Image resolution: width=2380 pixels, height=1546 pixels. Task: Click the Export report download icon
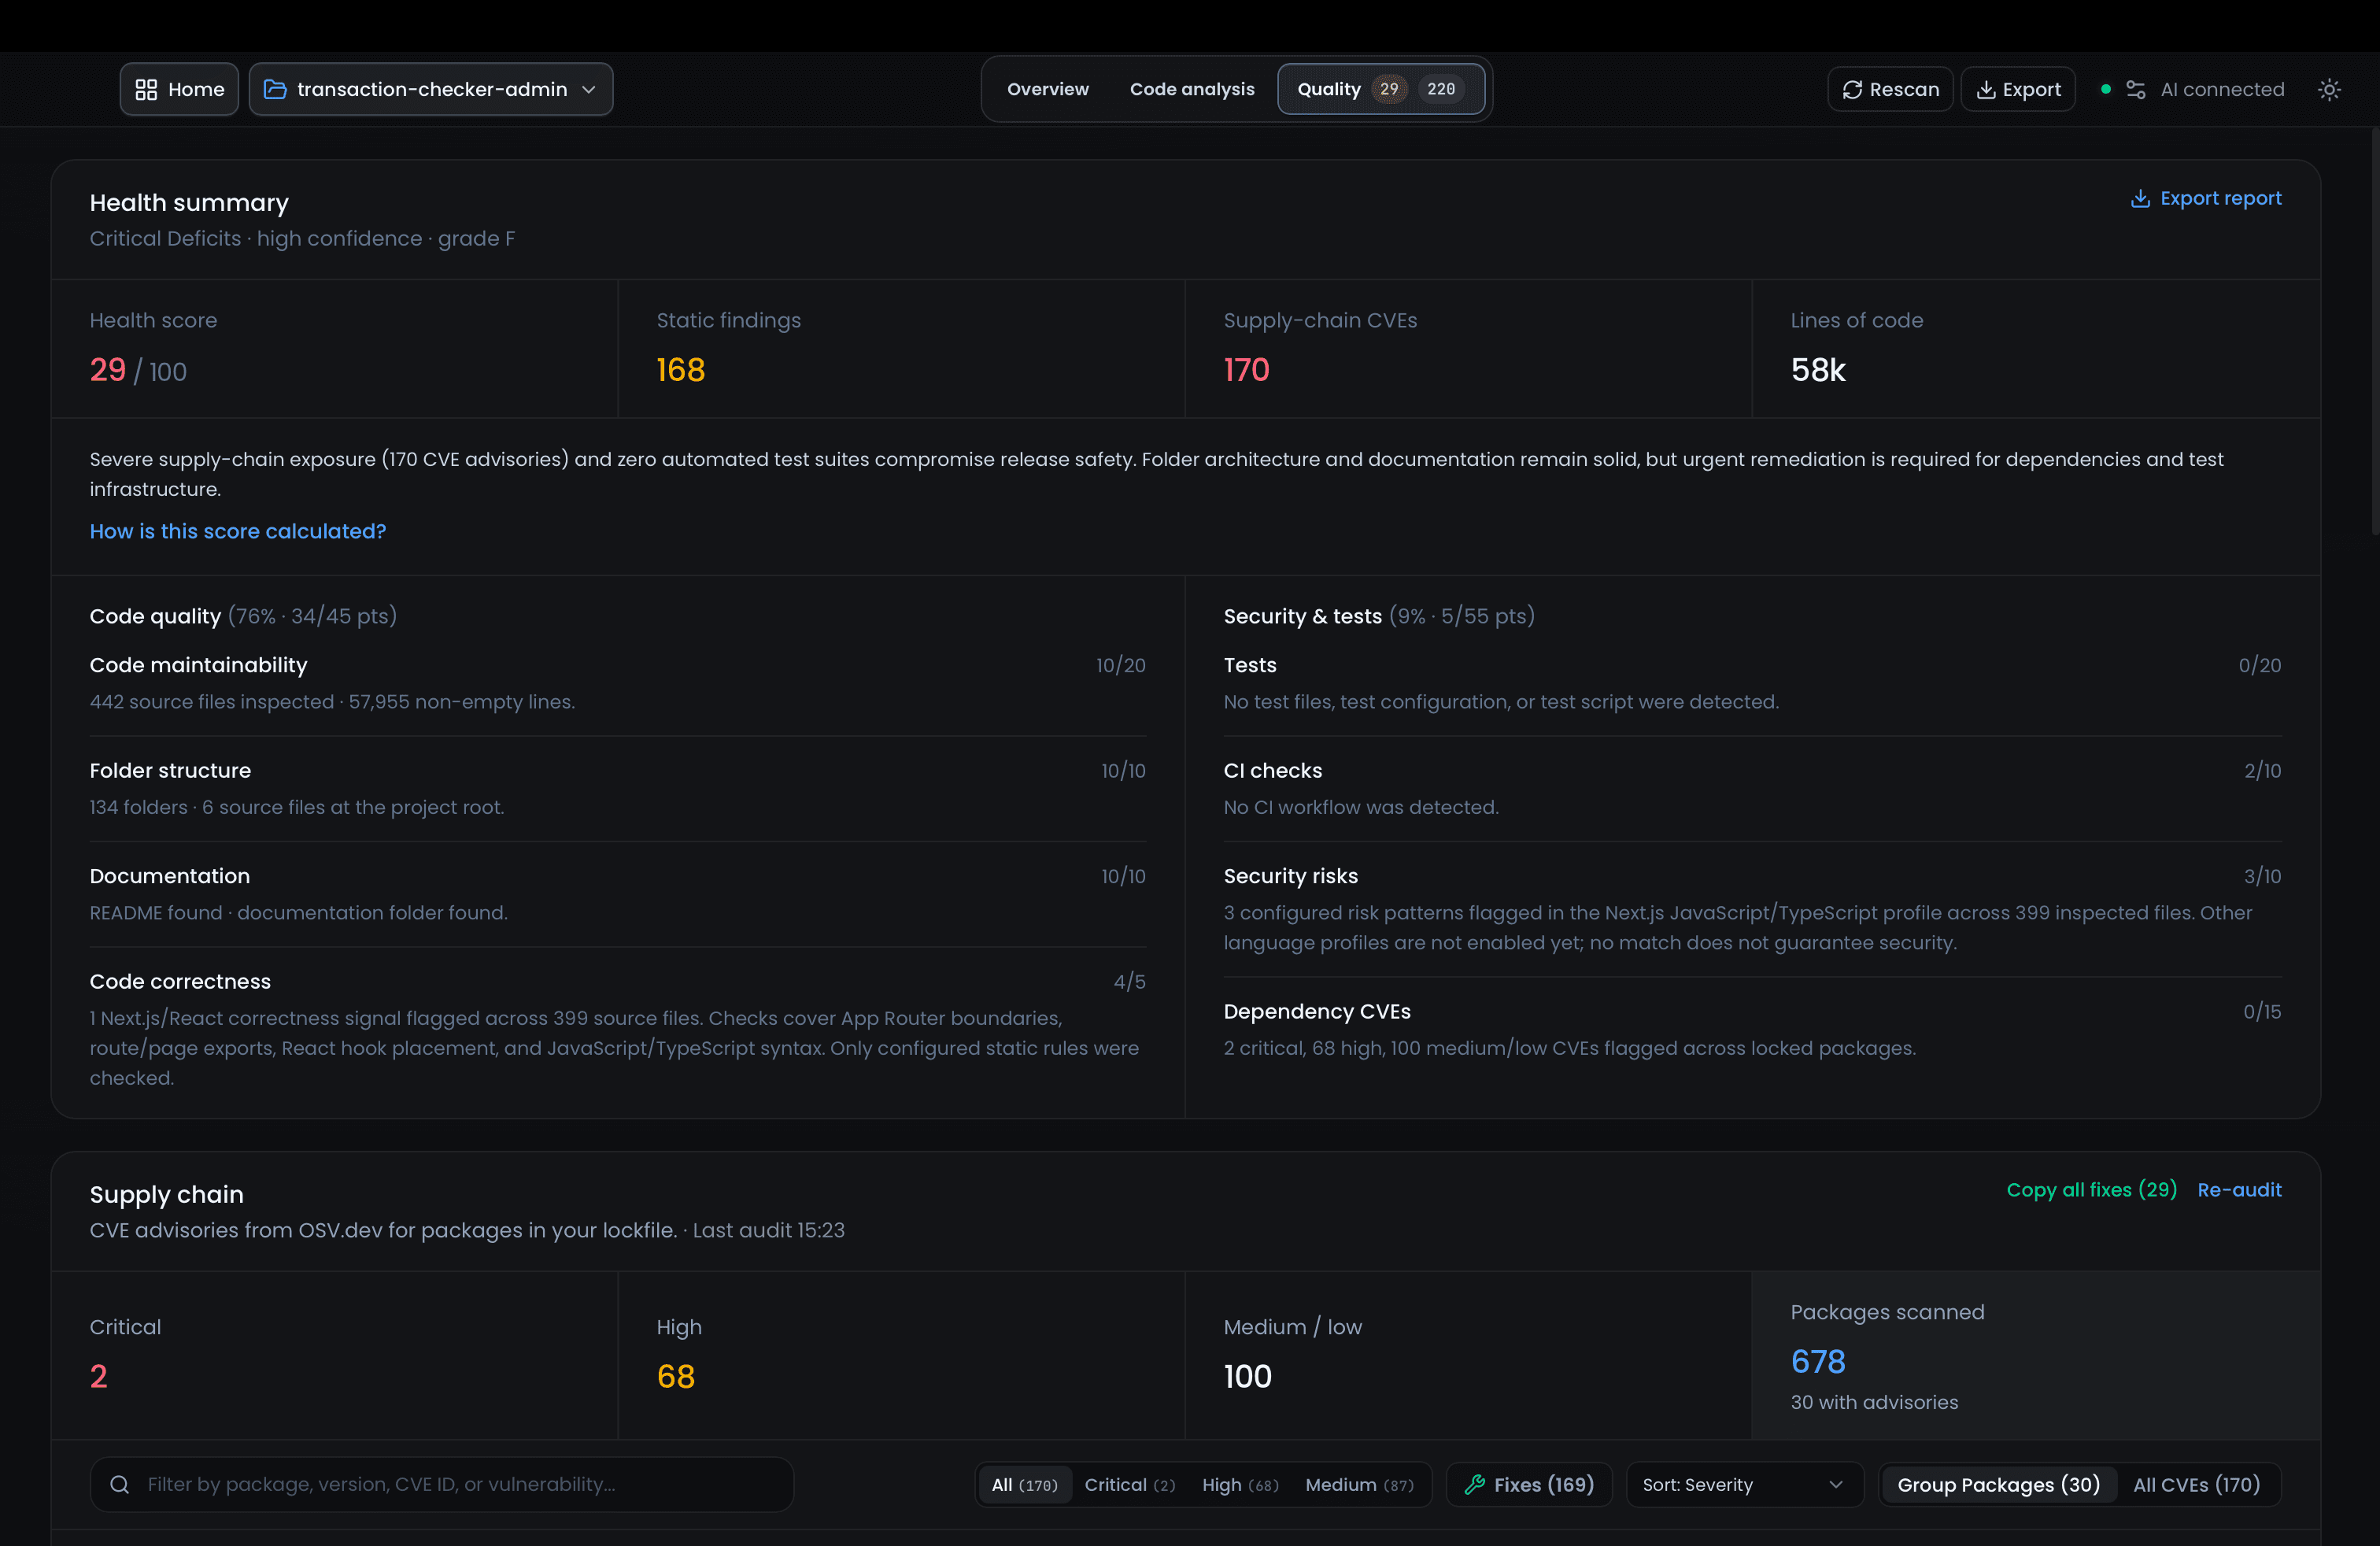point(2140,198)
